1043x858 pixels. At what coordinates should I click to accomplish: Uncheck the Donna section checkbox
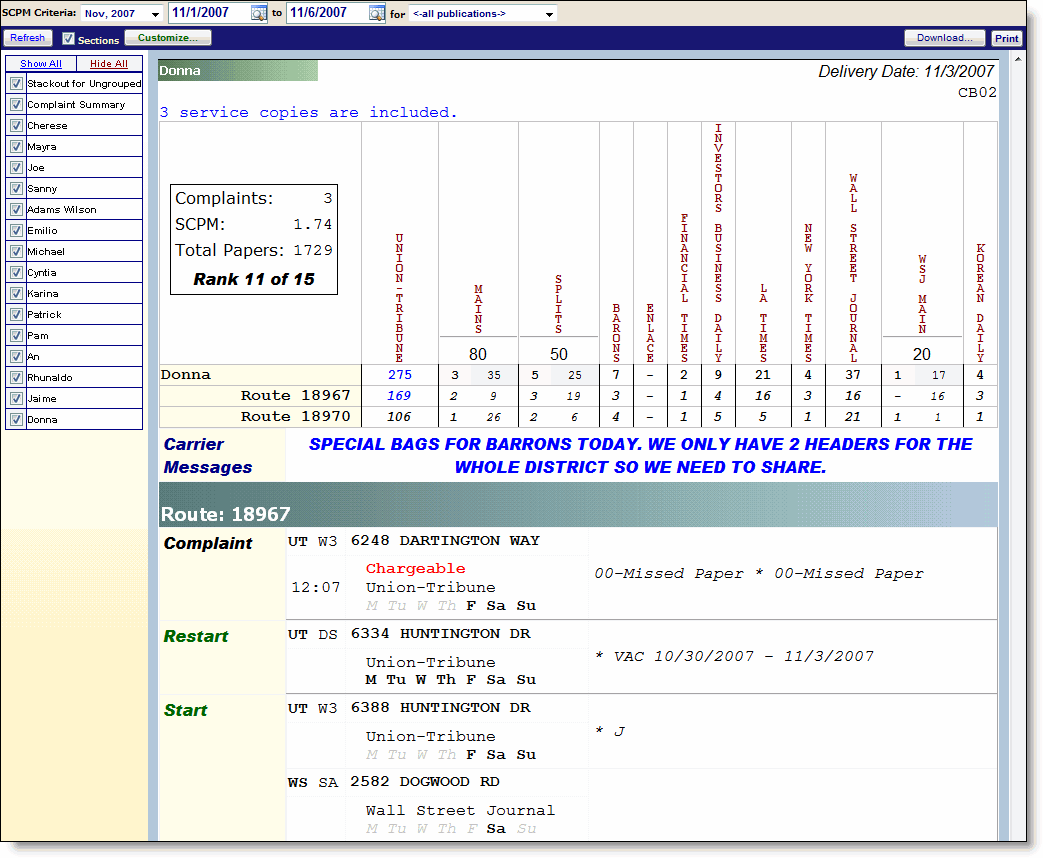(x=16, y=420)
